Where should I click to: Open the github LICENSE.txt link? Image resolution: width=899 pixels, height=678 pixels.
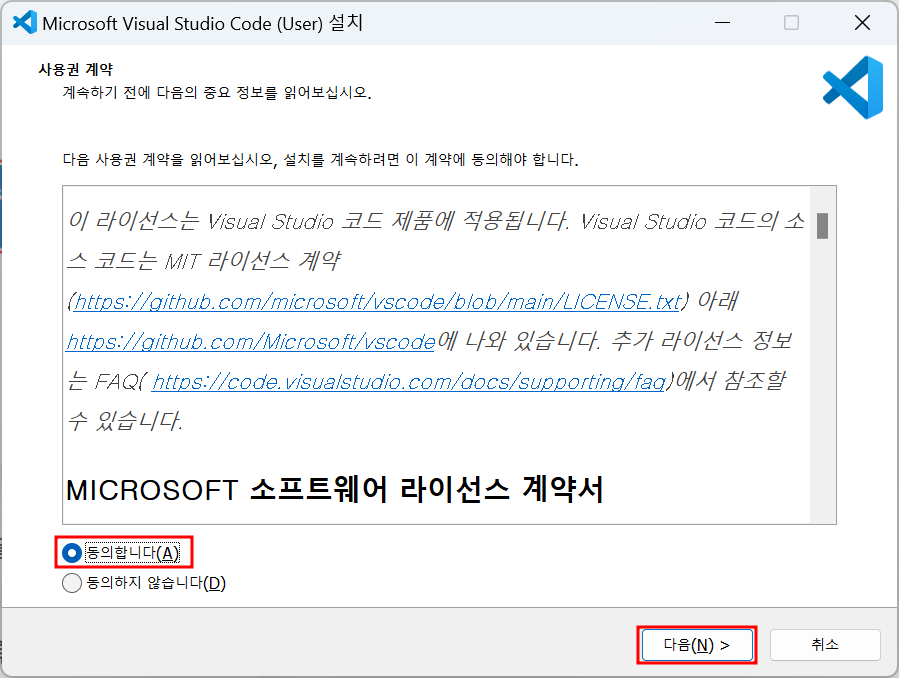[x=377, y=301]
